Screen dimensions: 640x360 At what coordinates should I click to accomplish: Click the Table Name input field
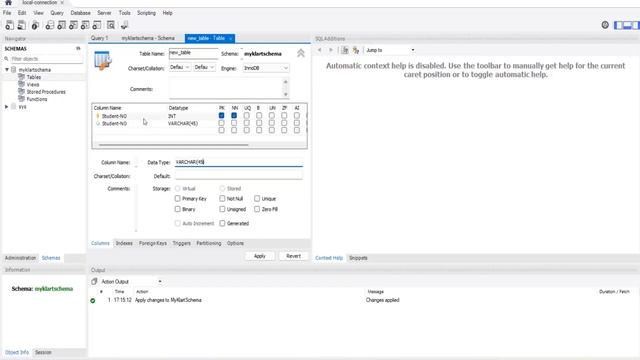click(x=193, y=53)
